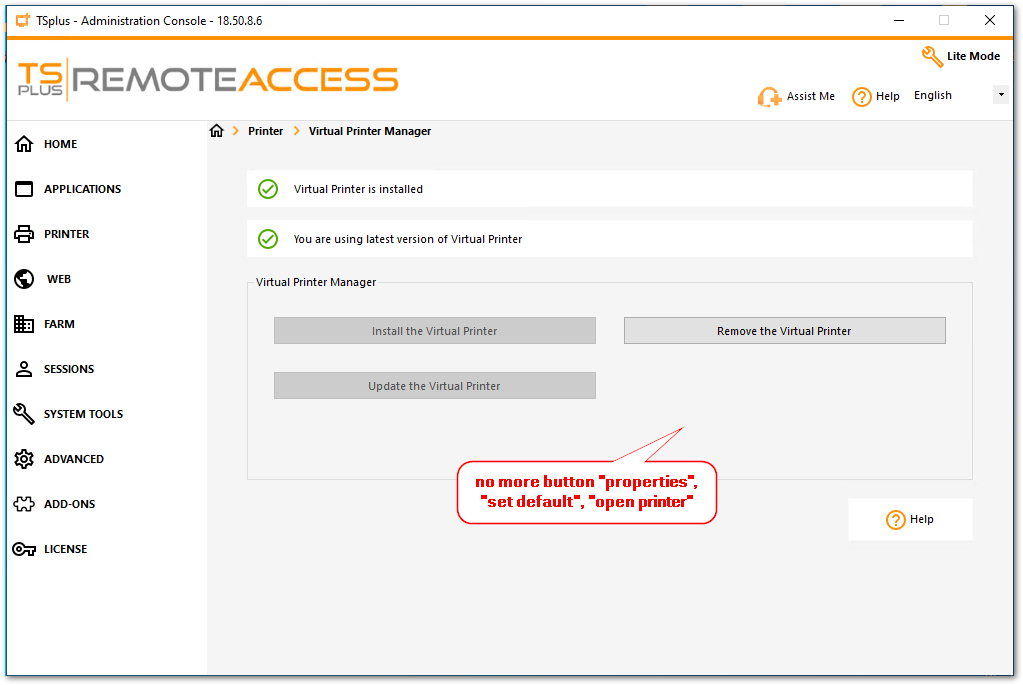Switch to Lite Mode

[x=960, y=56]
